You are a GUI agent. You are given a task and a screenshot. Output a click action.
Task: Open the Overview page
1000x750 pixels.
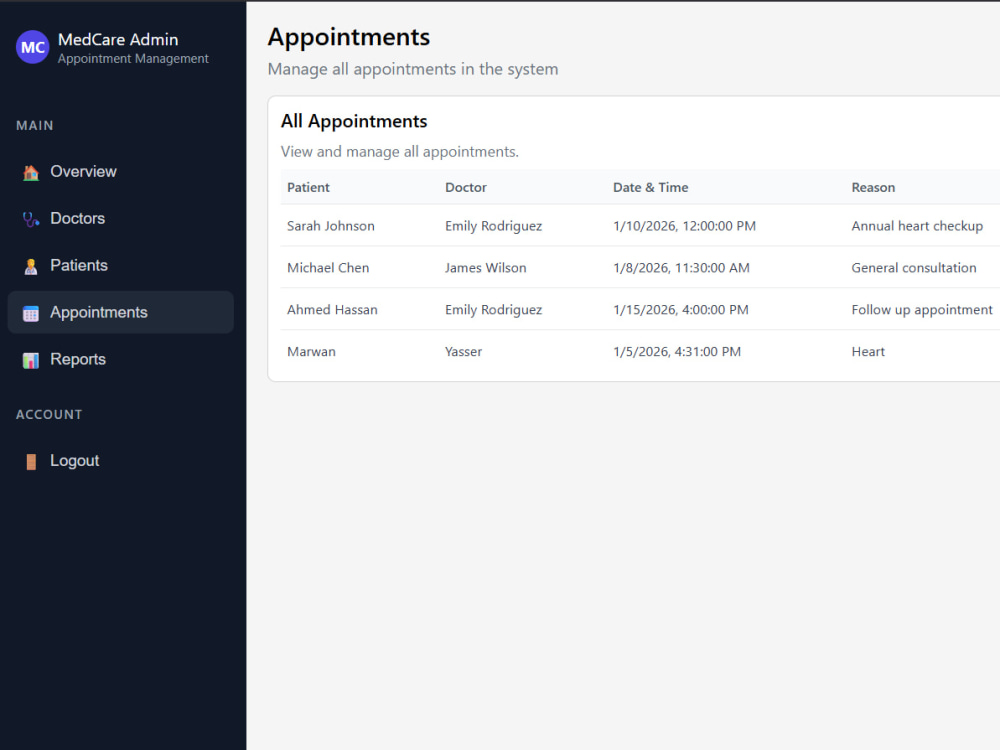coord(121,172)
